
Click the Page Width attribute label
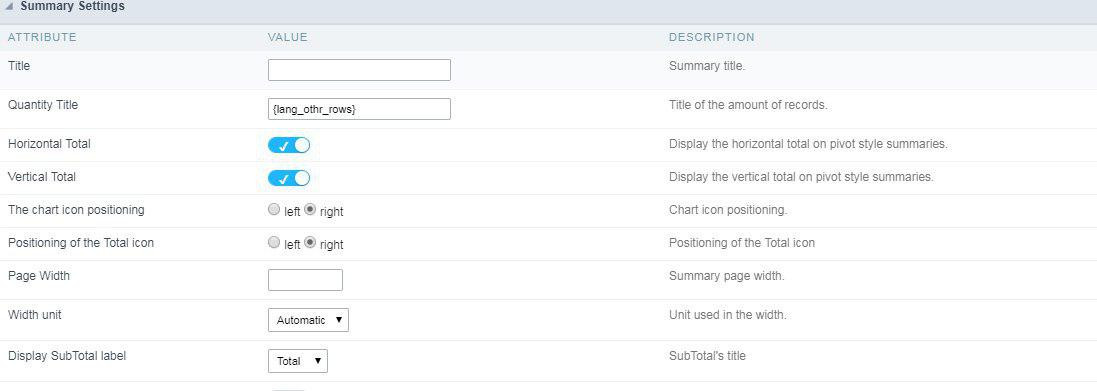click(38, 276)
